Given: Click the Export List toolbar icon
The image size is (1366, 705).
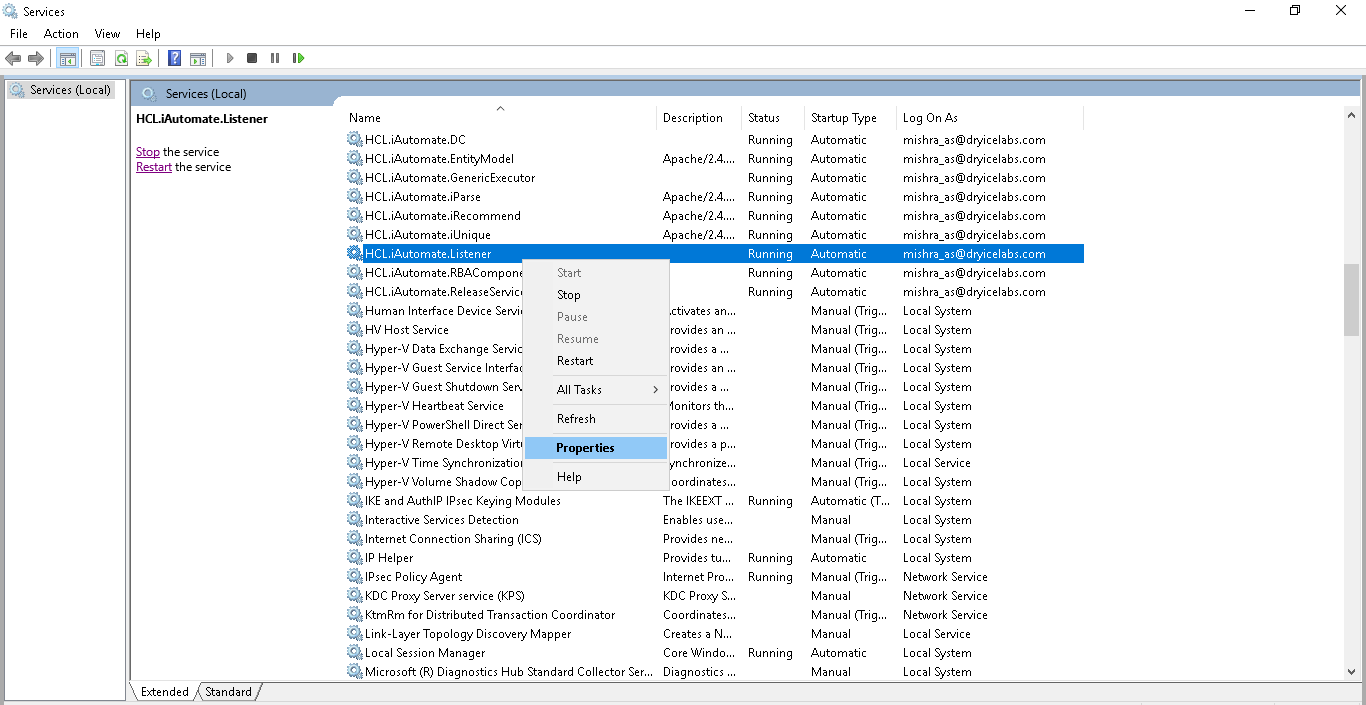Looking at the screenshot, I should tap(144, 59).
